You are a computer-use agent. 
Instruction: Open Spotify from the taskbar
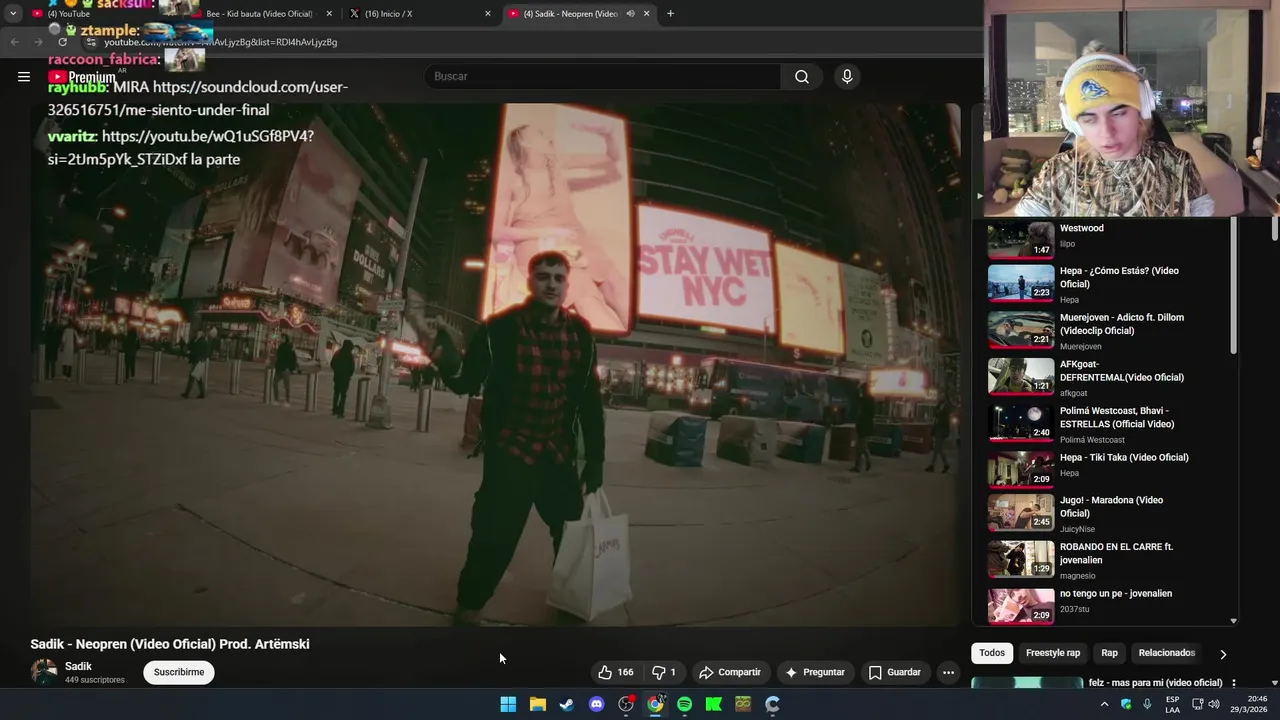684,704
